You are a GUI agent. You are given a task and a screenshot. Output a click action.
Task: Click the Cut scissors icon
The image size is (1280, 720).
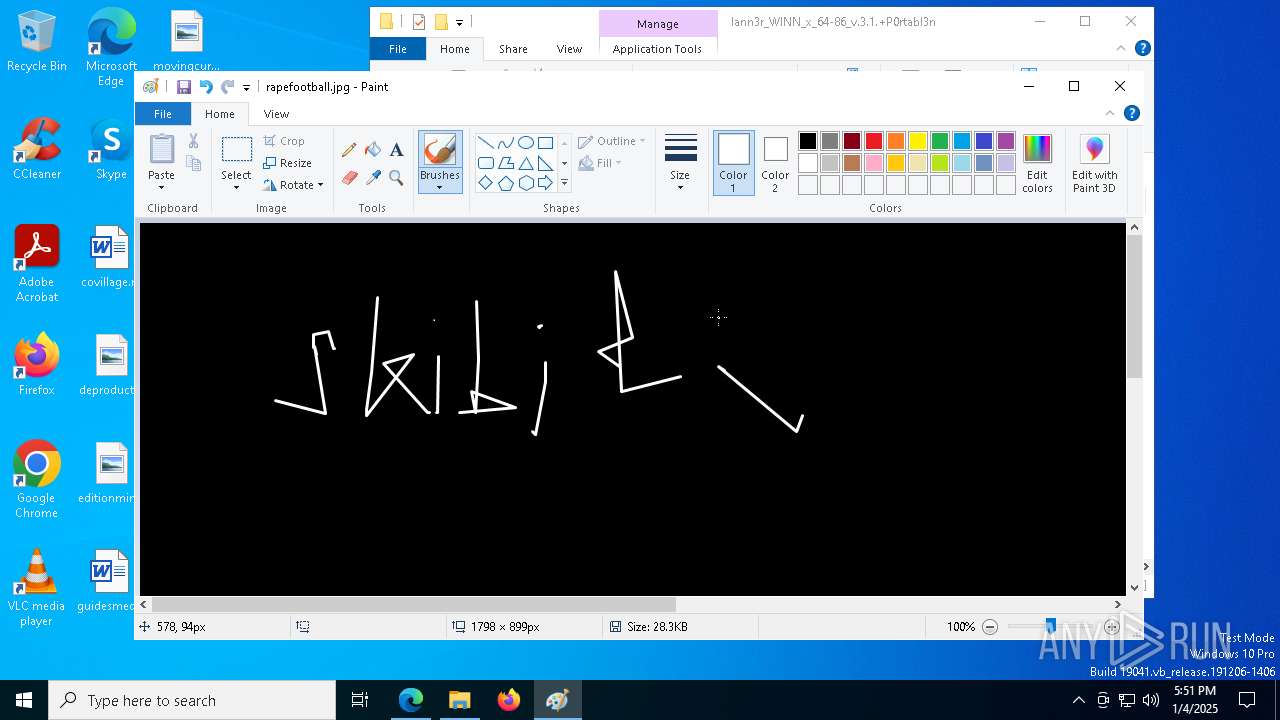(x=193, y=141)
